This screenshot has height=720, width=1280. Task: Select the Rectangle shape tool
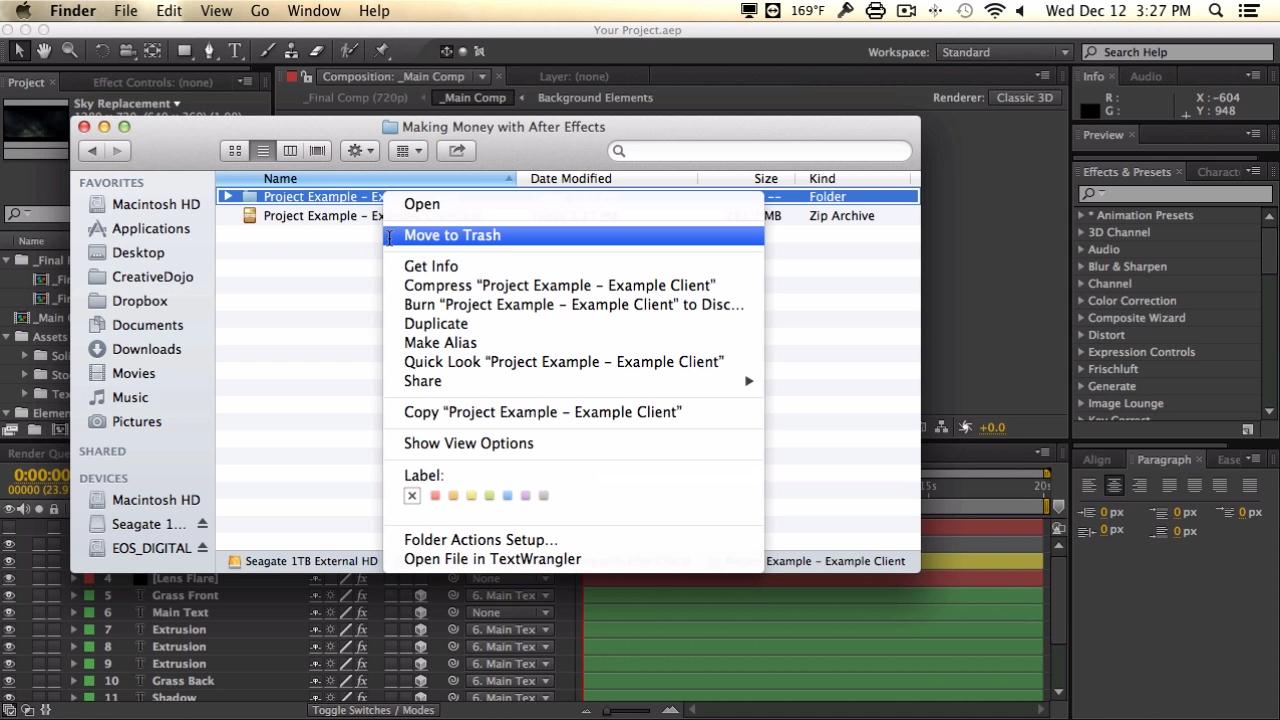[185, 51]
